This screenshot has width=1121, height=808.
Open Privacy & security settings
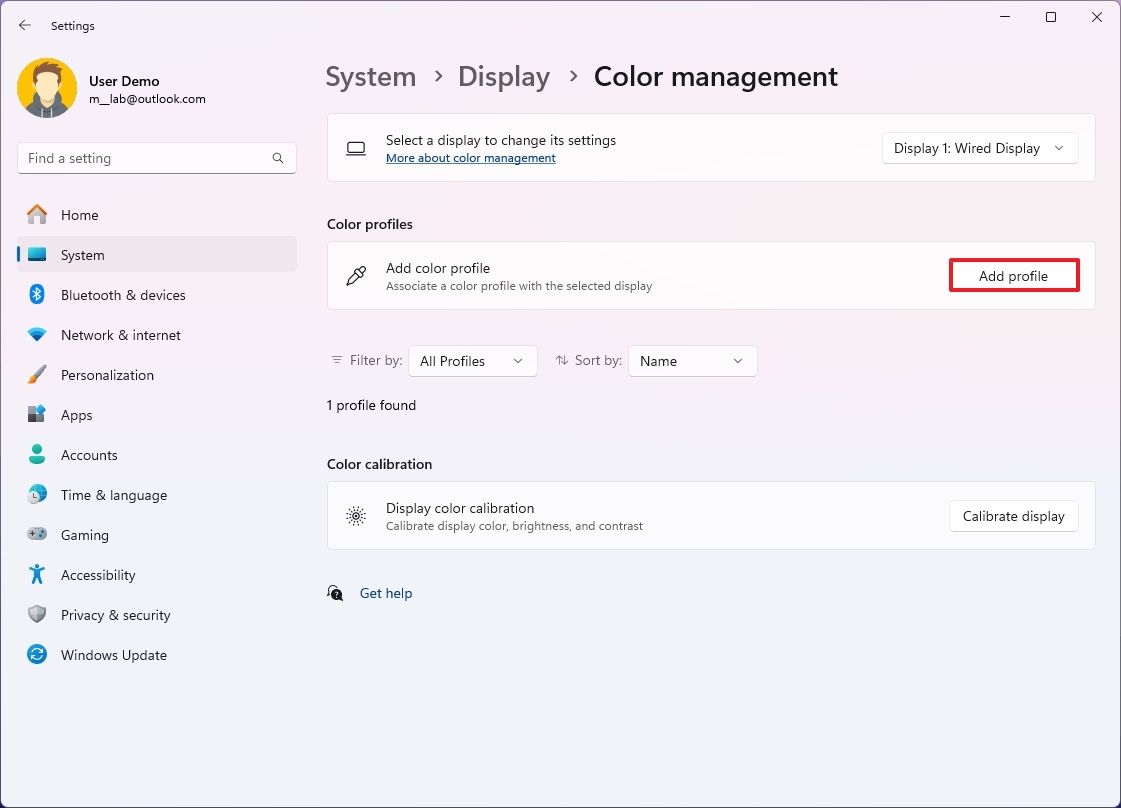[115, 615]
